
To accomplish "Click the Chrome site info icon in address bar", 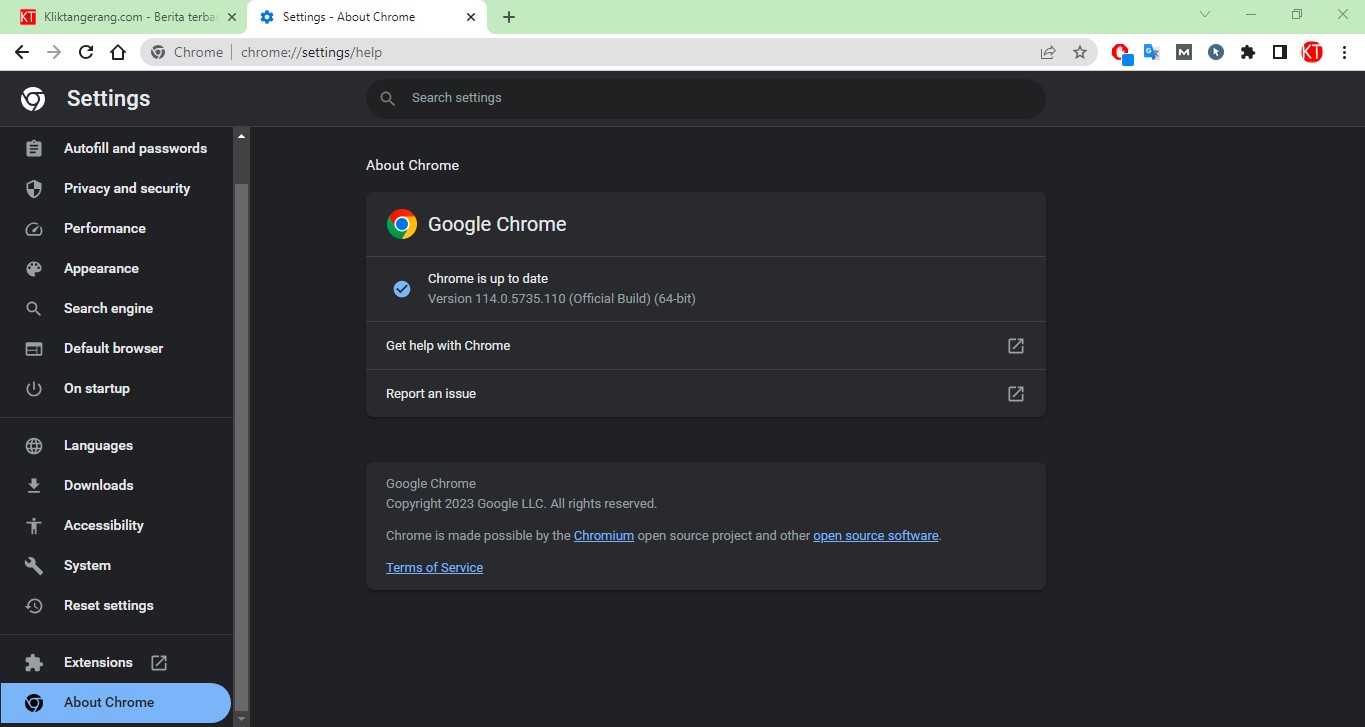I will tap(158, 52).
